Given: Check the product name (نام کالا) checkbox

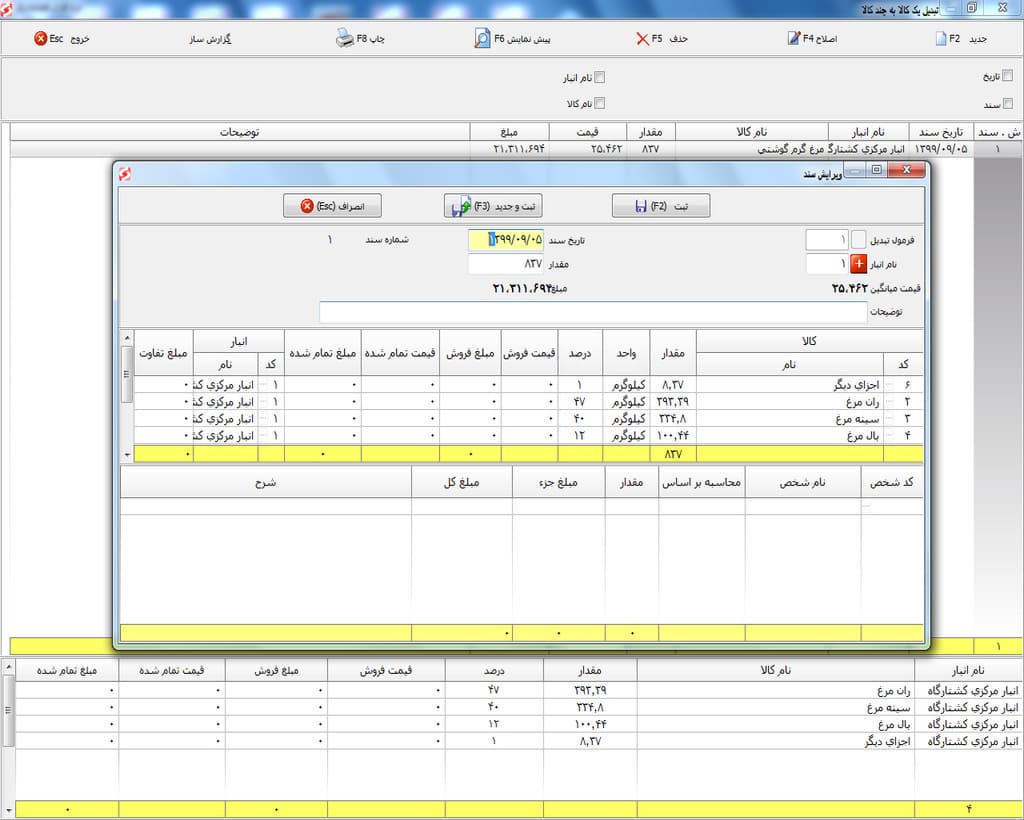Looking at the screenshot, I should pos(600,103).
